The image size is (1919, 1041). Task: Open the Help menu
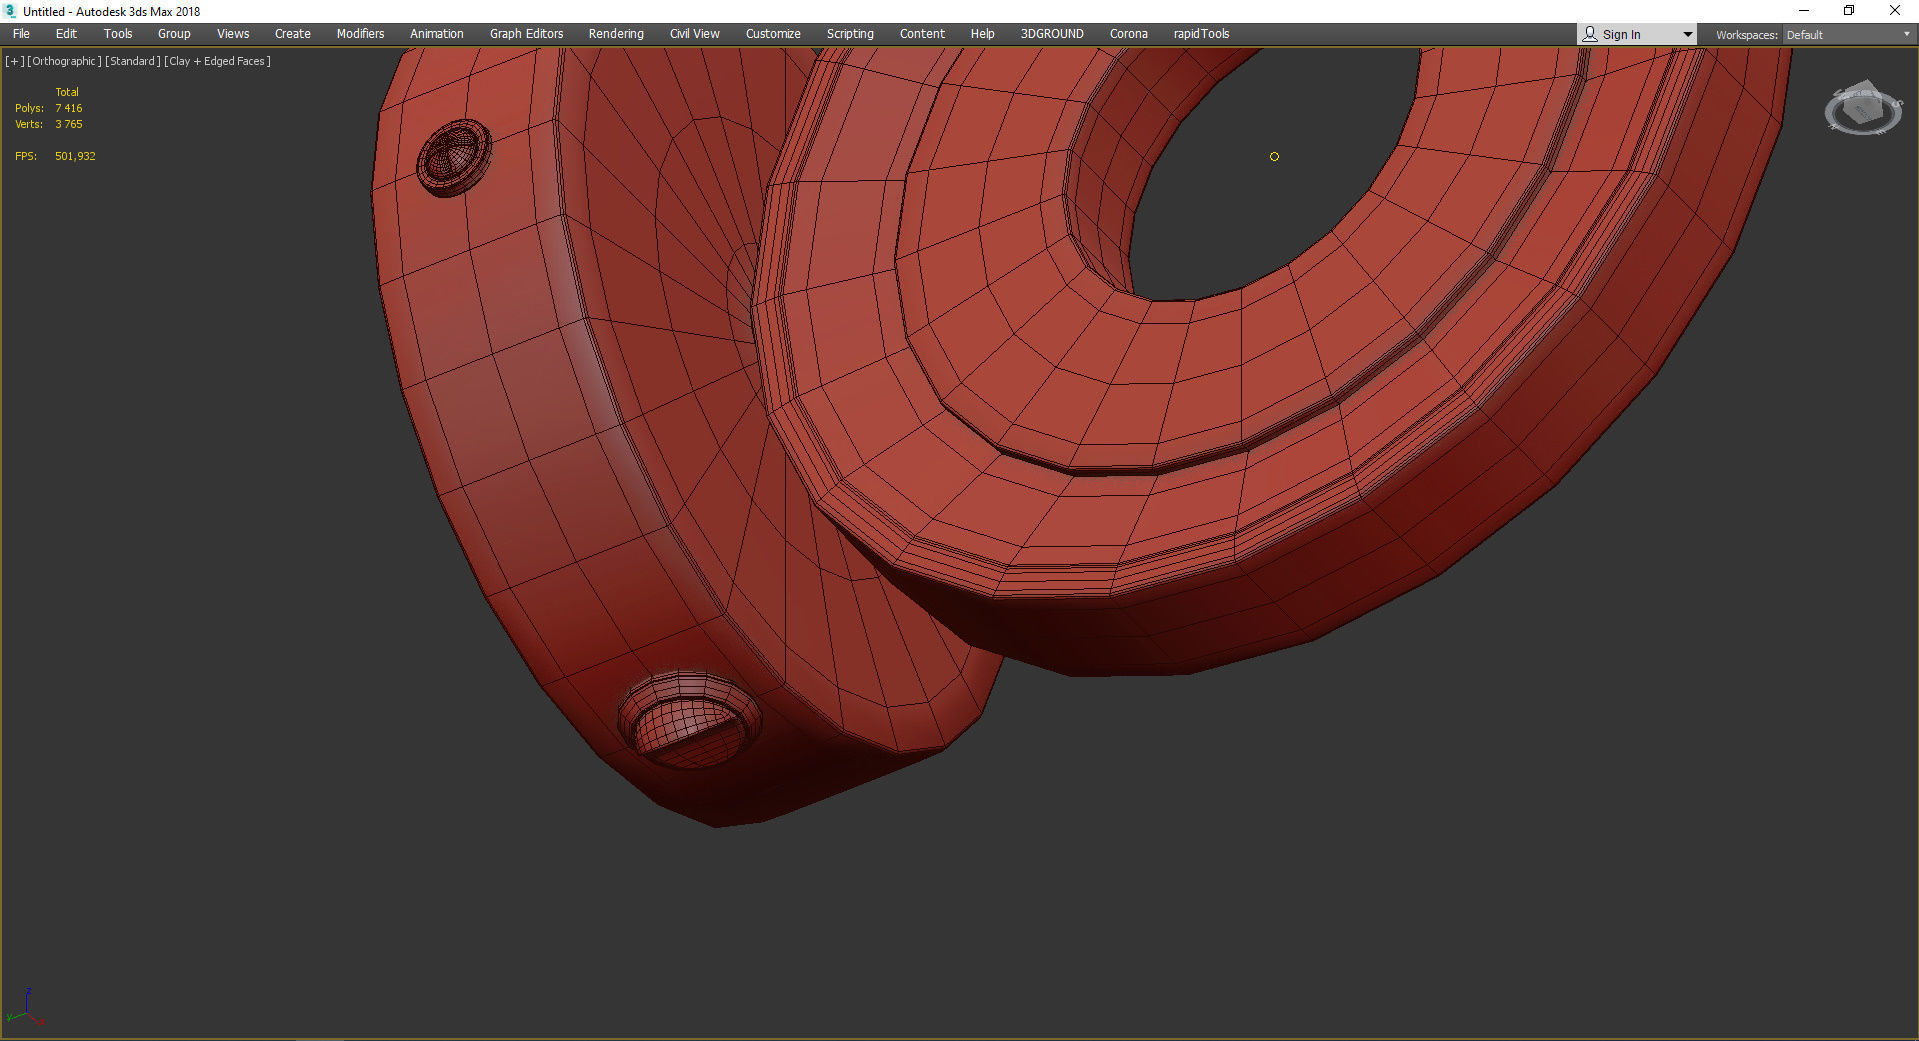983,34
